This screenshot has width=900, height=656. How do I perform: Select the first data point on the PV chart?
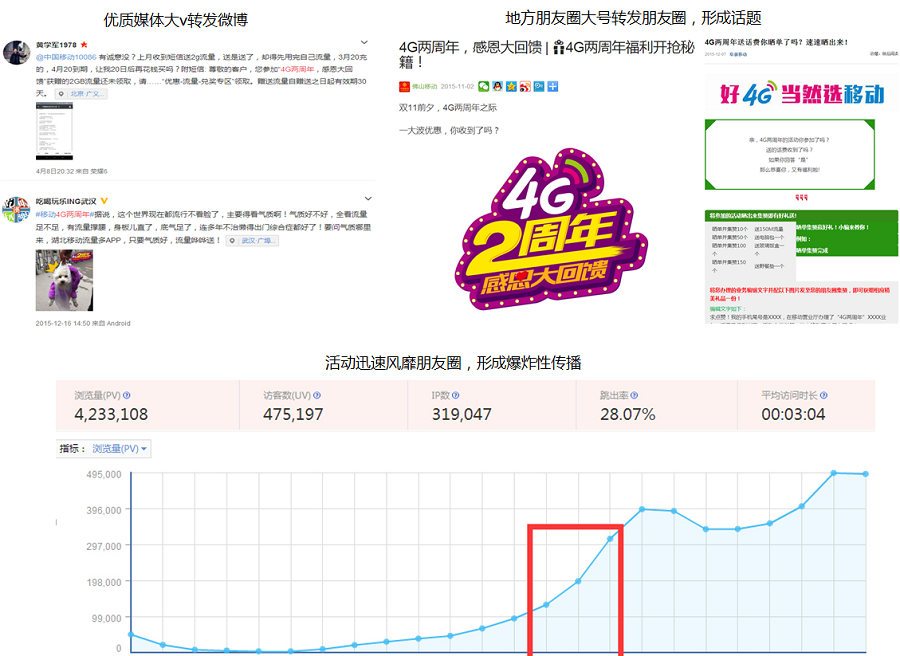point(131,635)
